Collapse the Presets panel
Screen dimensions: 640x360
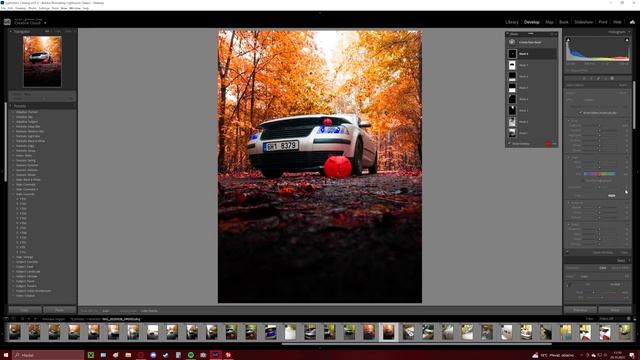coord(11,106)
